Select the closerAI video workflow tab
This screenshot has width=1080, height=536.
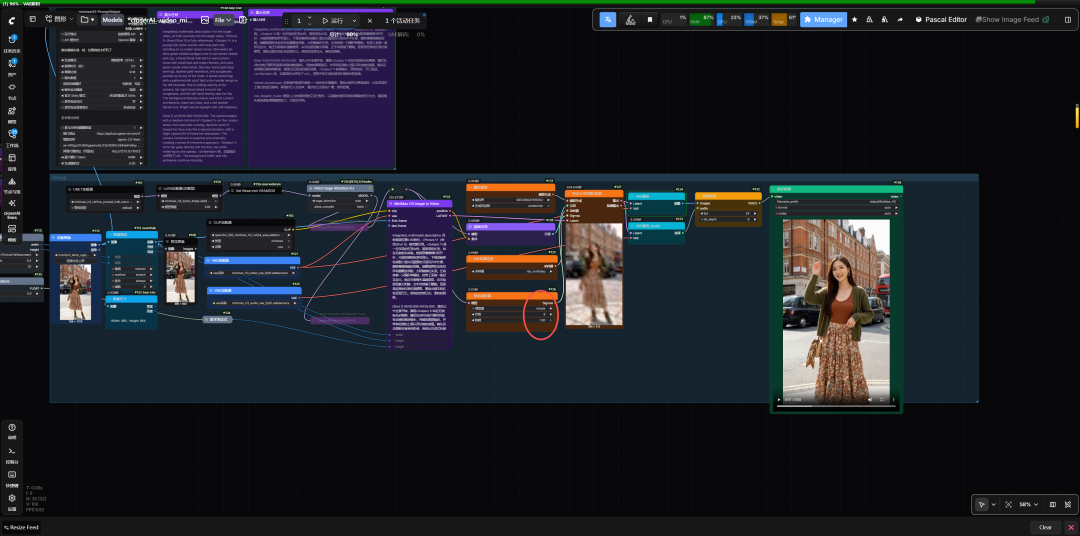pos(160,20)
